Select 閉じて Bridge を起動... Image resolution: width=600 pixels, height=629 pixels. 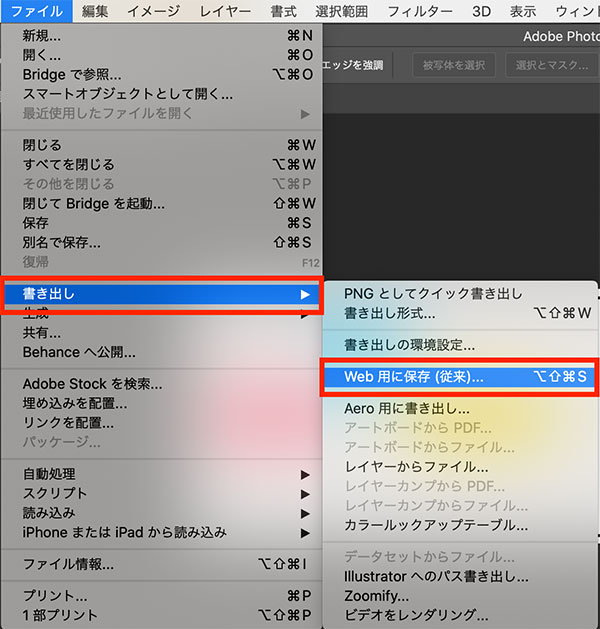[x=162, y=203]
